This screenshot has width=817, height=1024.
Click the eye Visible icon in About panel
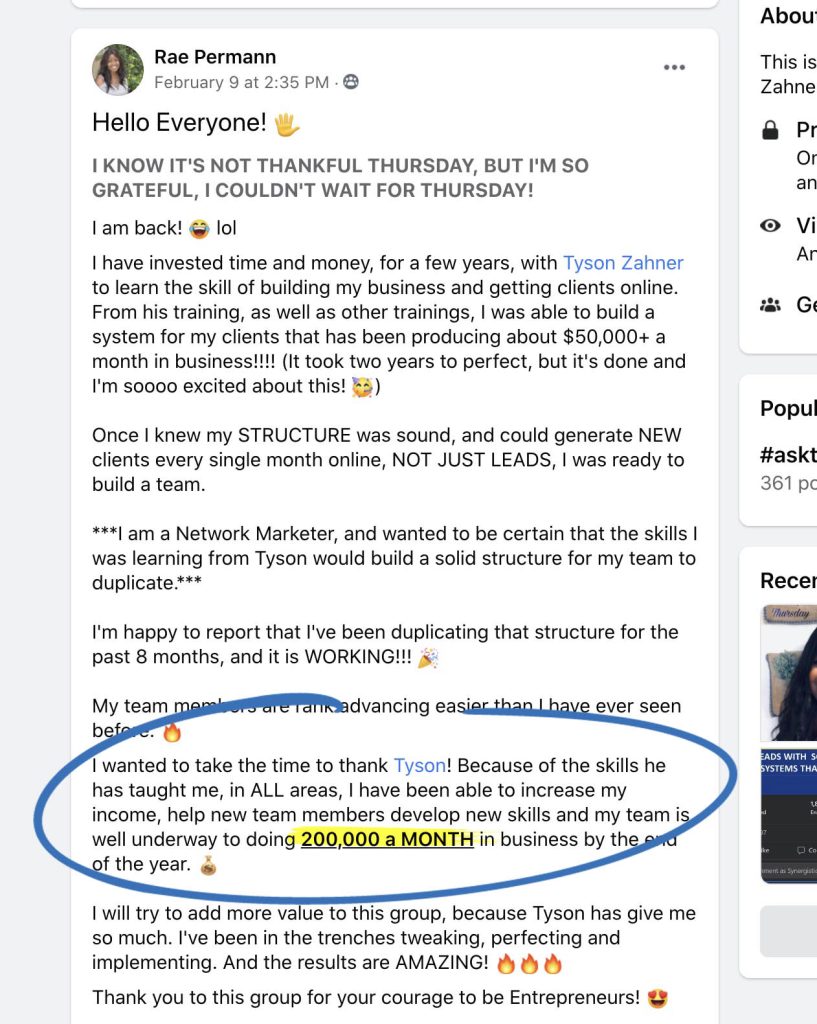click(x=771, y=225)
